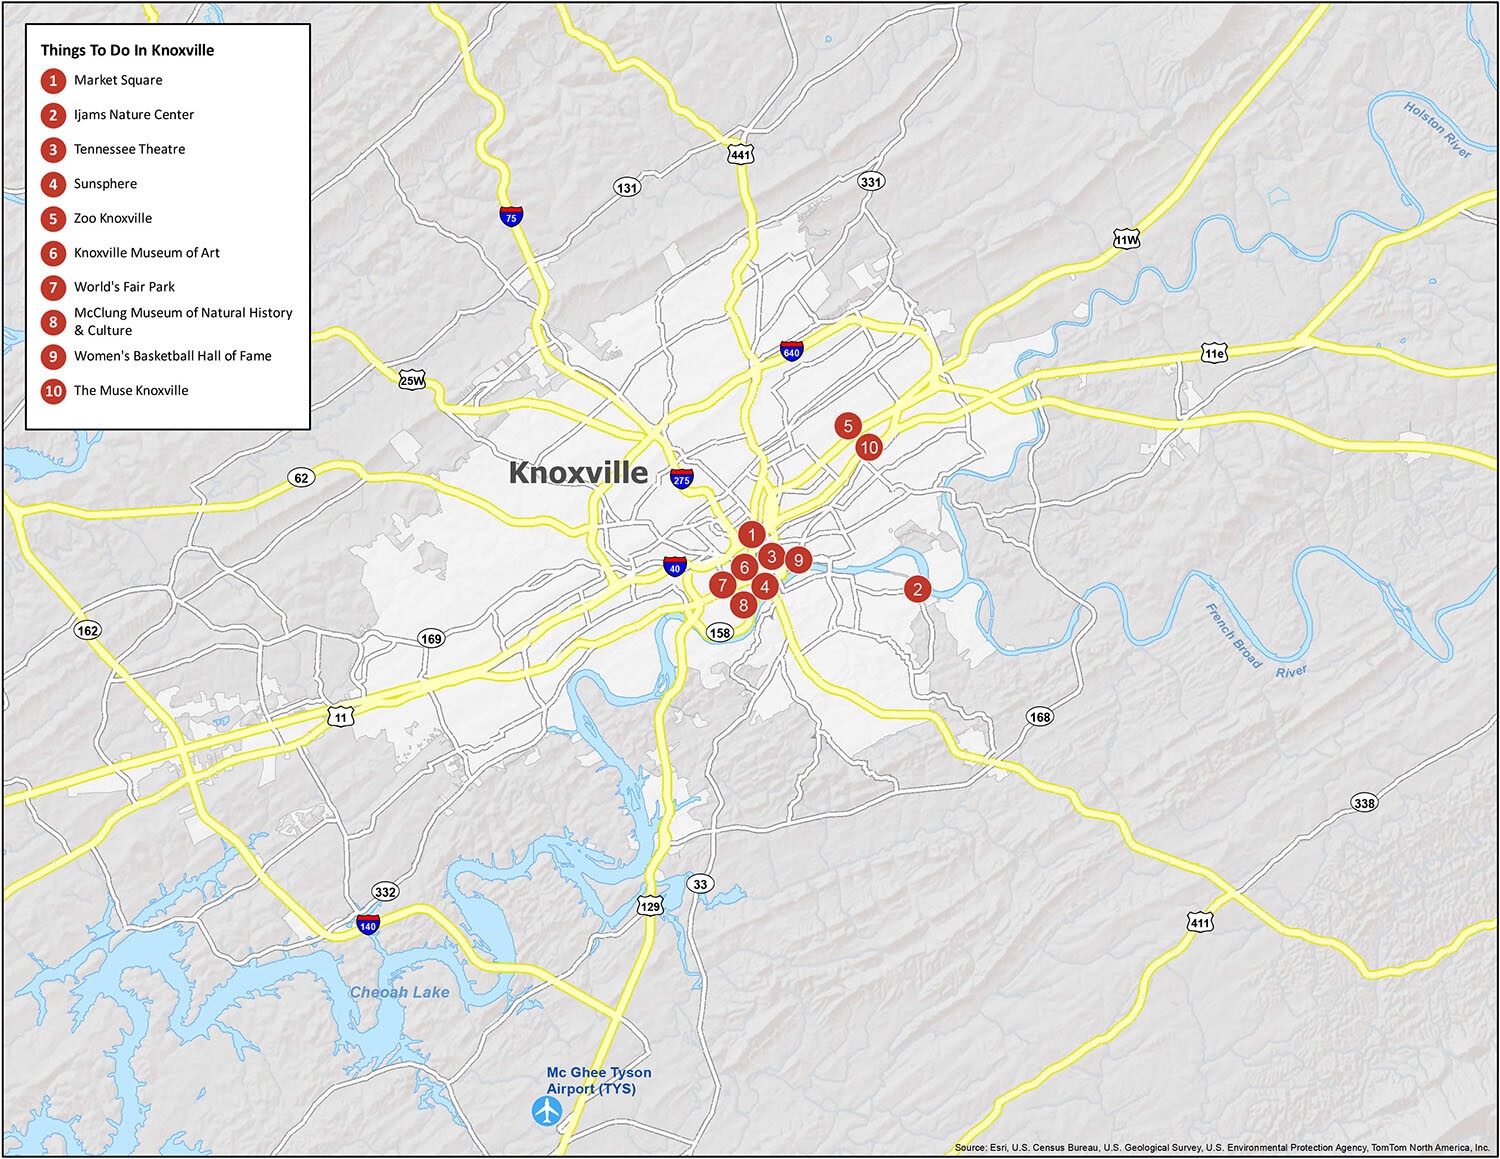Image resolution: width=1500 pixels, height=1159 pixels.
Task: Click the Things To Do In Knoxville title
Action: [x=127, y=50]
